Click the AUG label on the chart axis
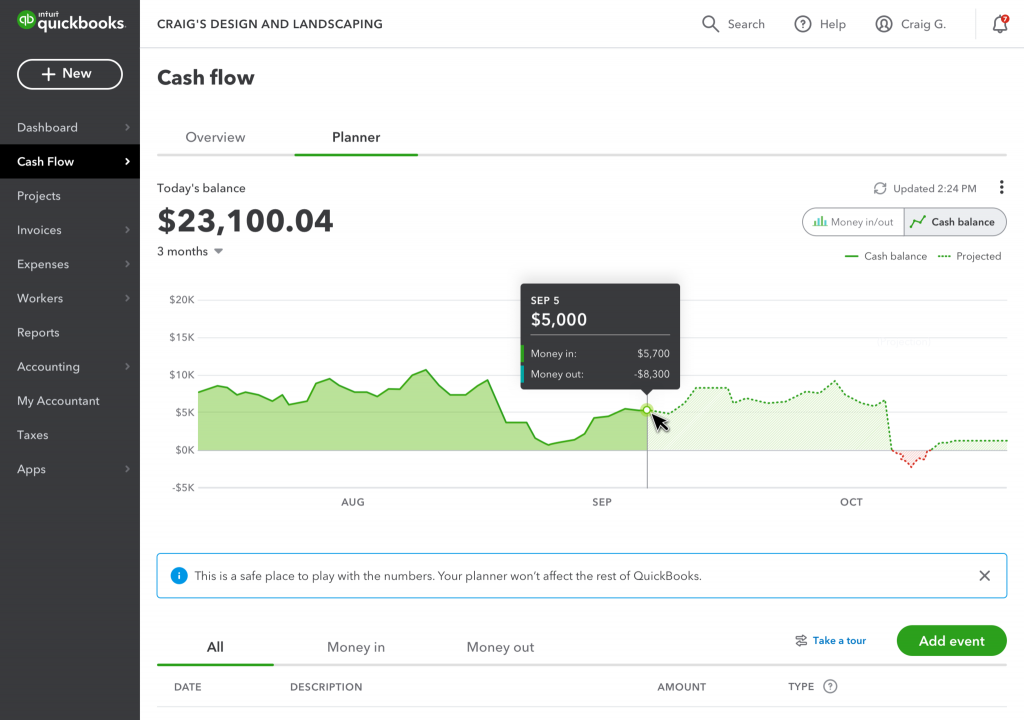This screenshot has width=1024, height=720. [353, 502]
